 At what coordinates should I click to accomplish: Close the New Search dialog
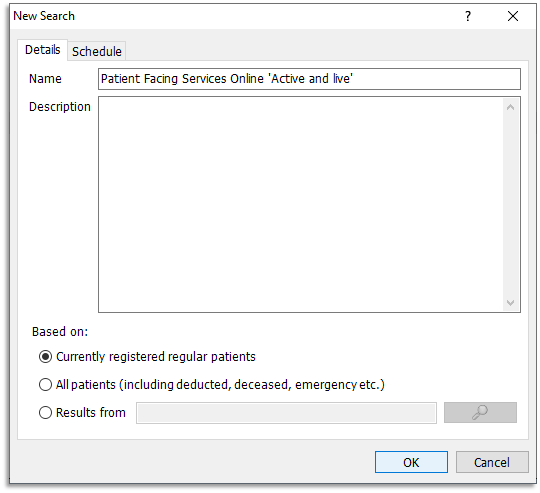coord(513,16)
